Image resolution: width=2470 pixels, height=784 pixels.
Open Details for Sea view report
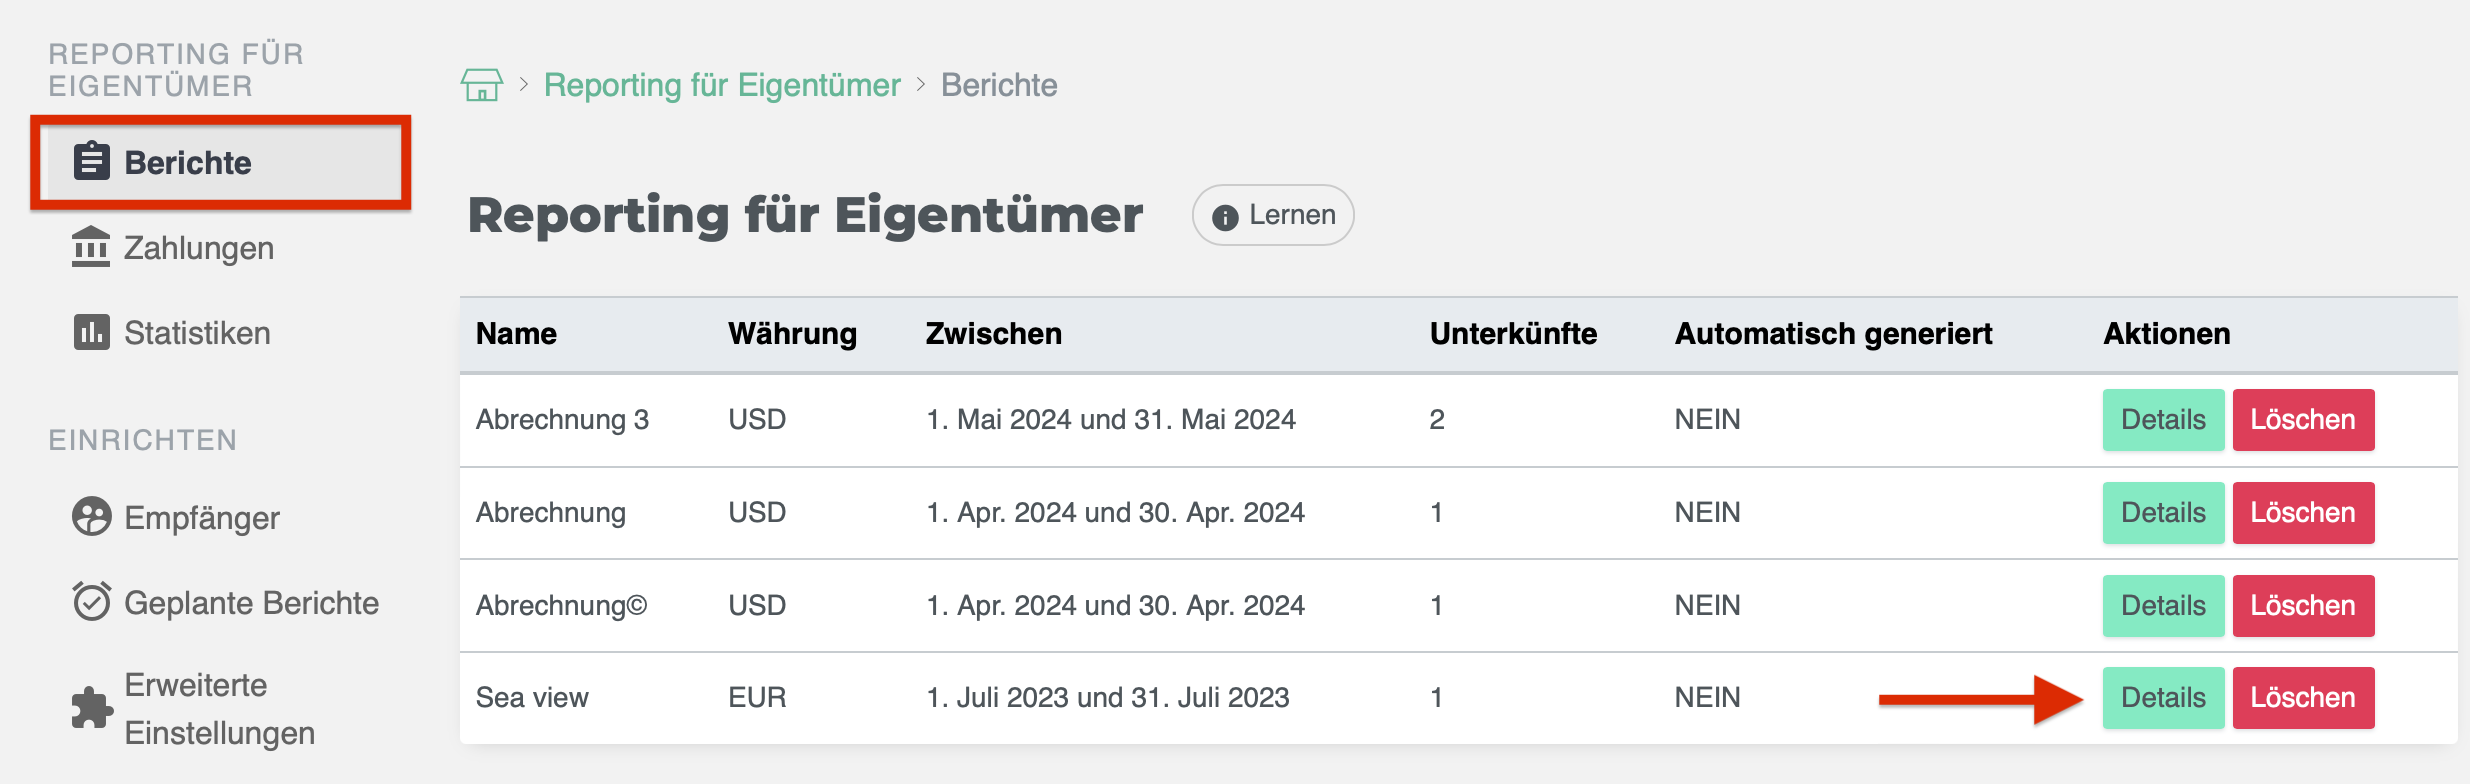pyautogui.click(x=2162, y=698)
